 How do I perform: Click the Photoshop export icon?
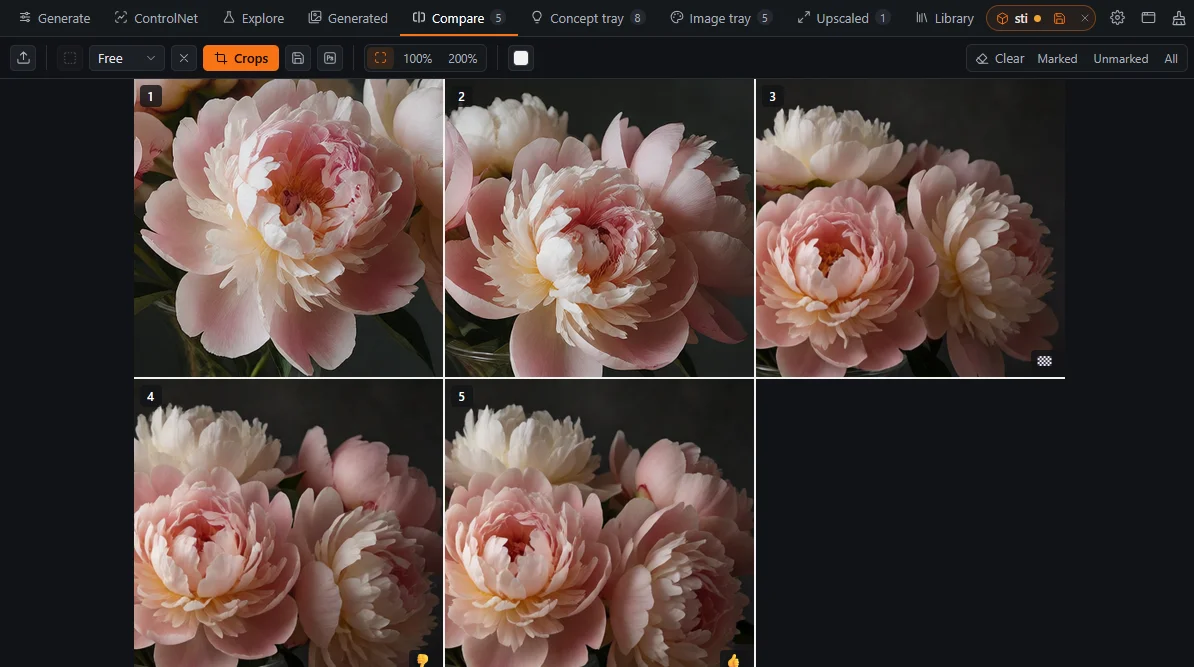pyautogui.click(x=330, y=58)
